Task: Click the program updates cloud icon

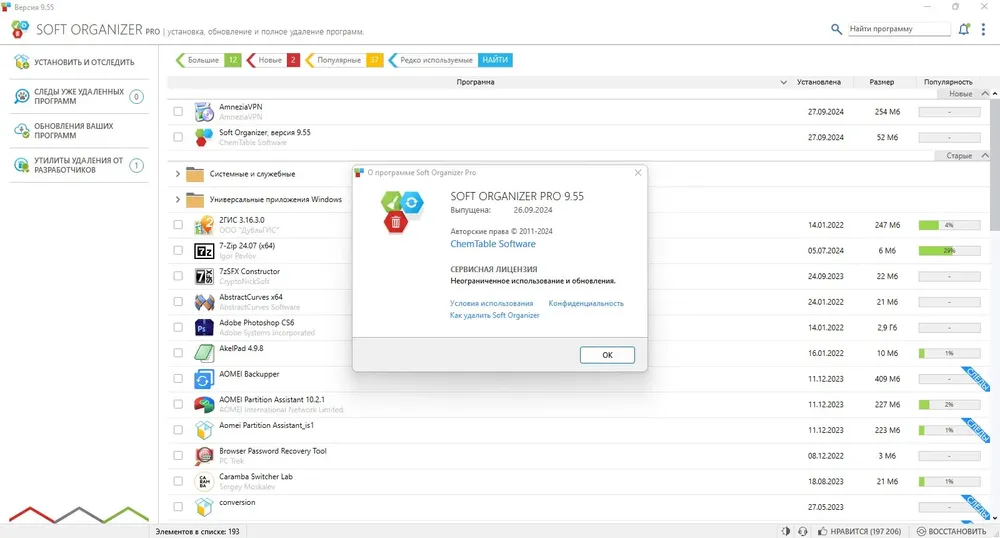Action: click(22, 131)
